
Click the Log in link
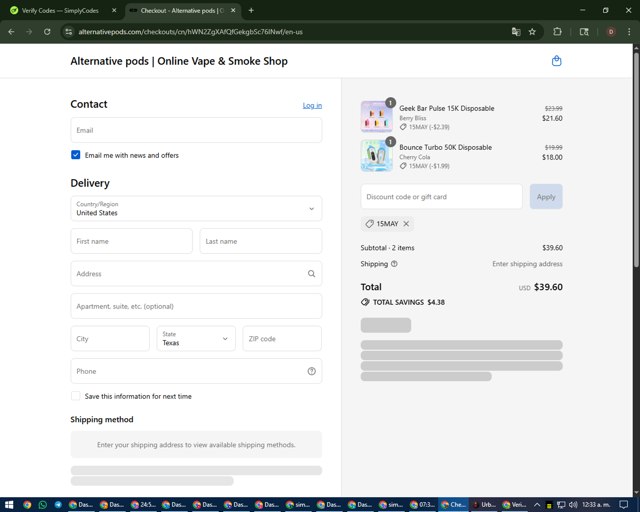coord(312,105)
